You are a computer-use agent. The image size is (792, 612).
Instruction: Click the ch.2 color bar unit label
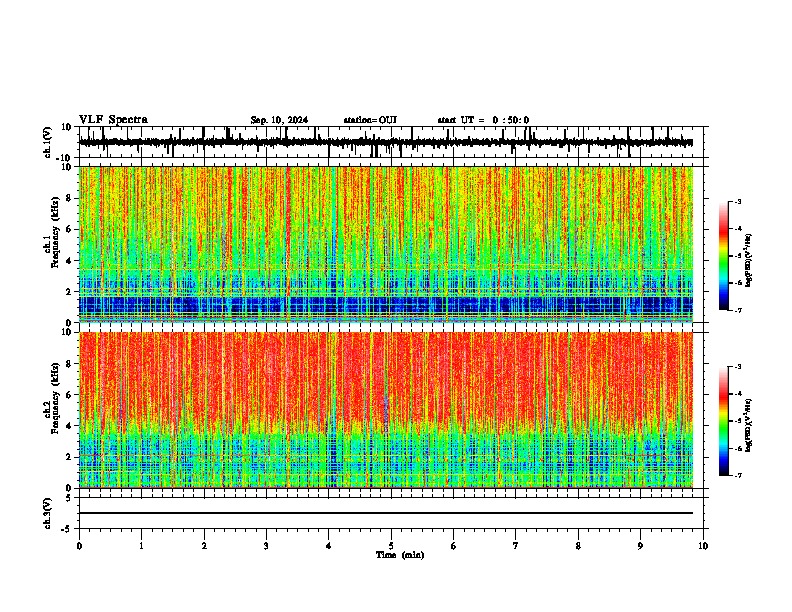pos(748,425)
